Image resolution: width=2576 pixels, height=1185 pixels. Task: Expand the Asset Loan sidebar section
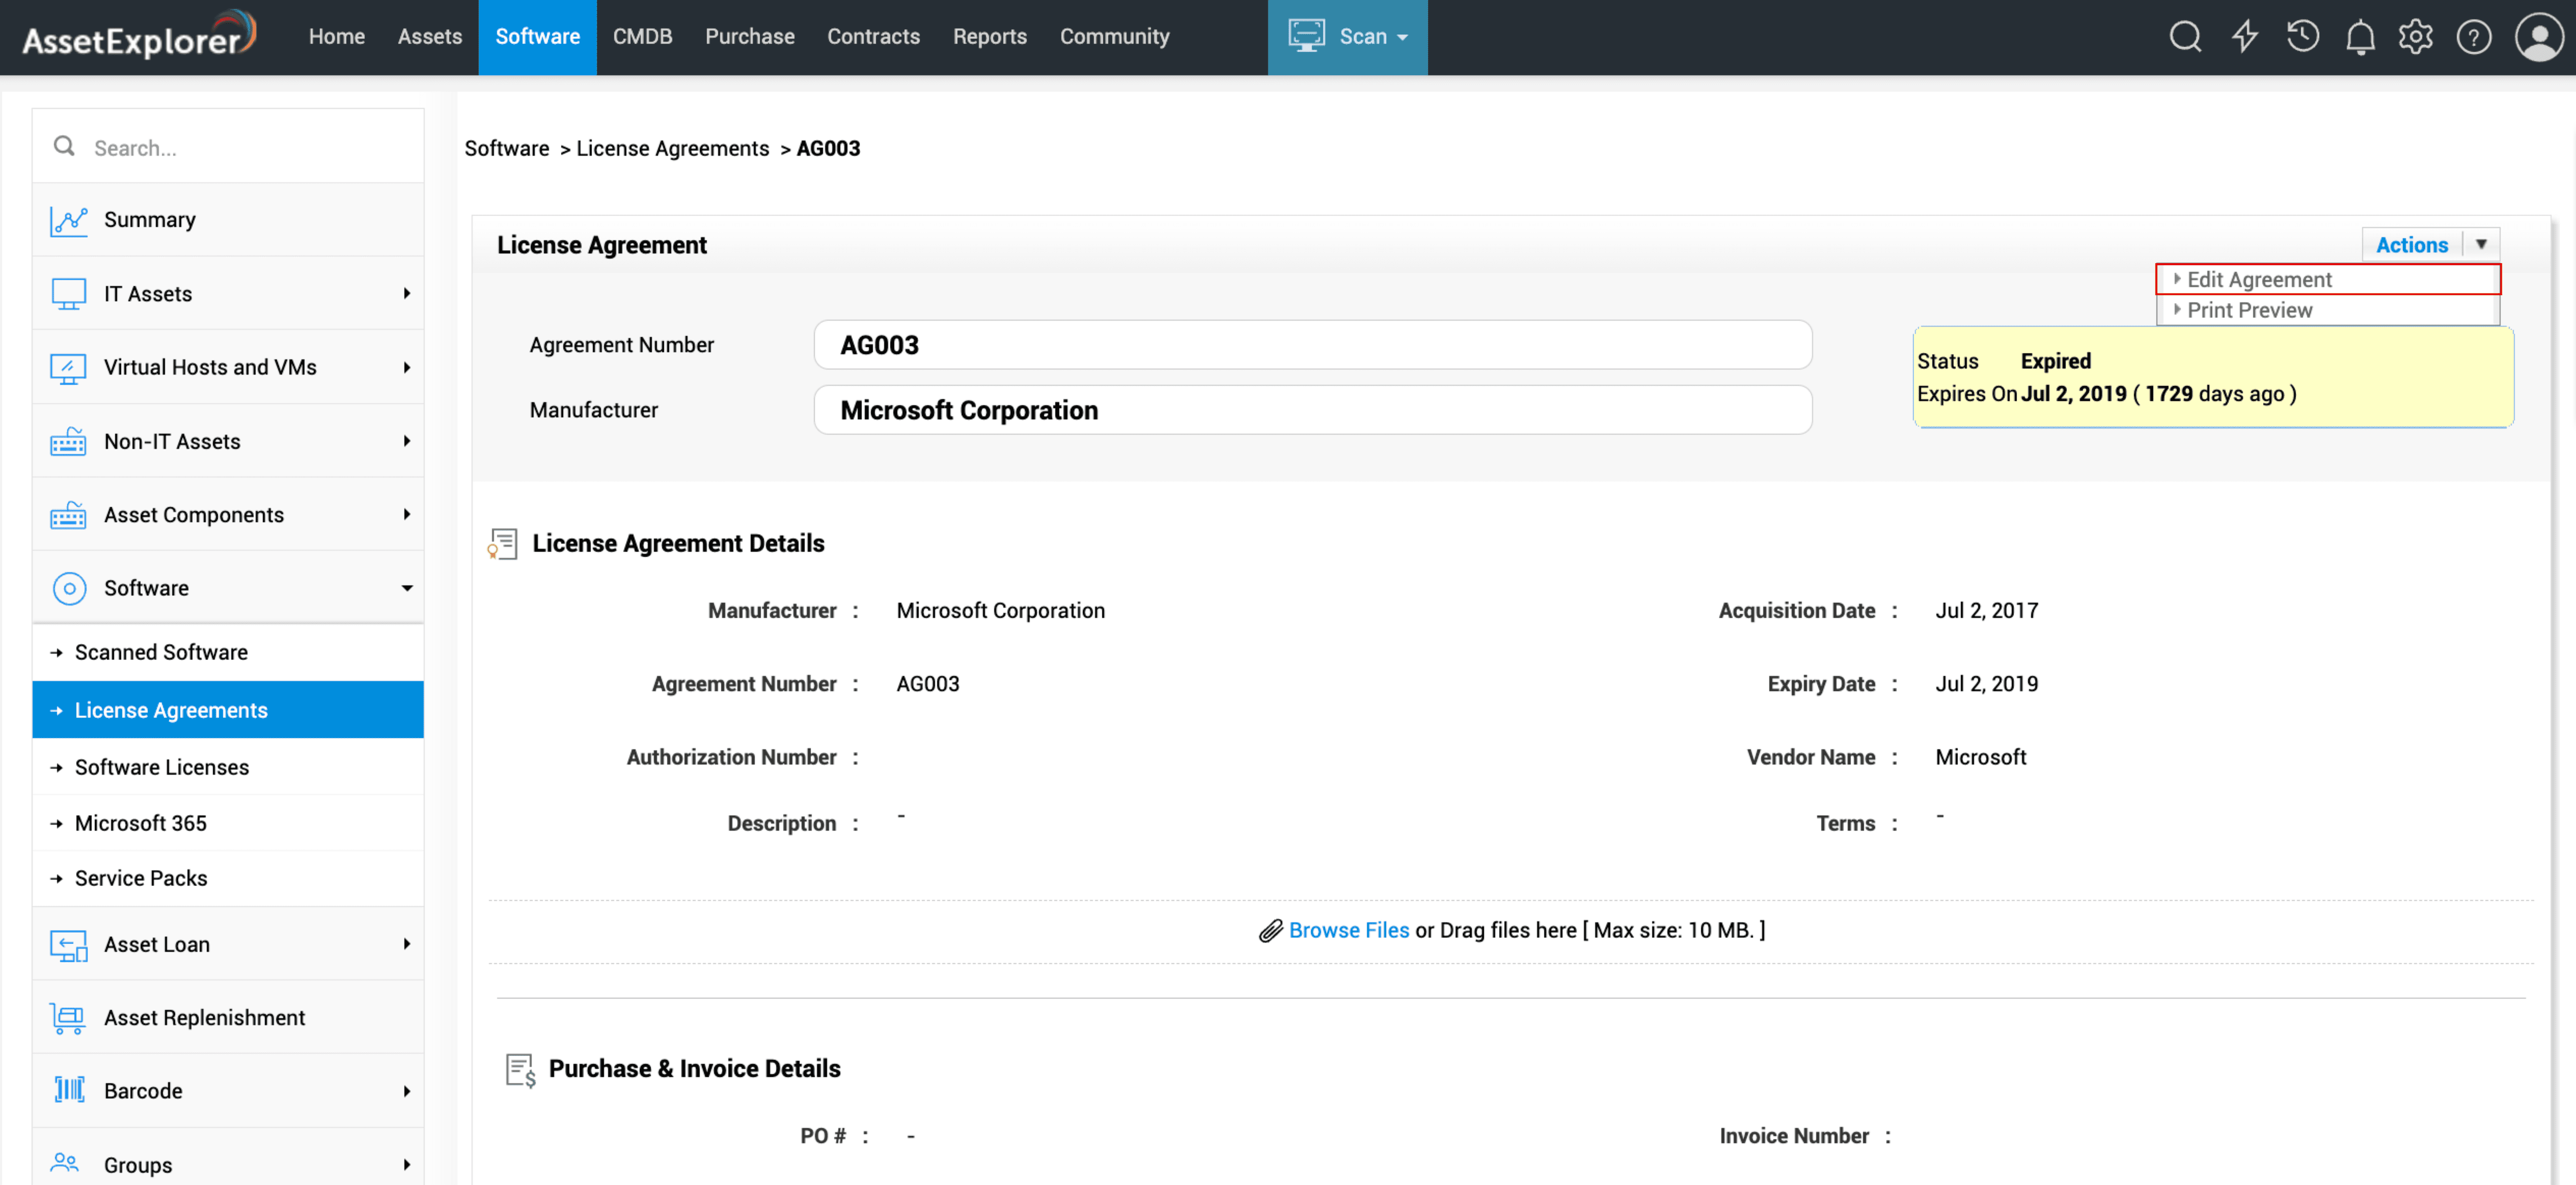(406, 944)
